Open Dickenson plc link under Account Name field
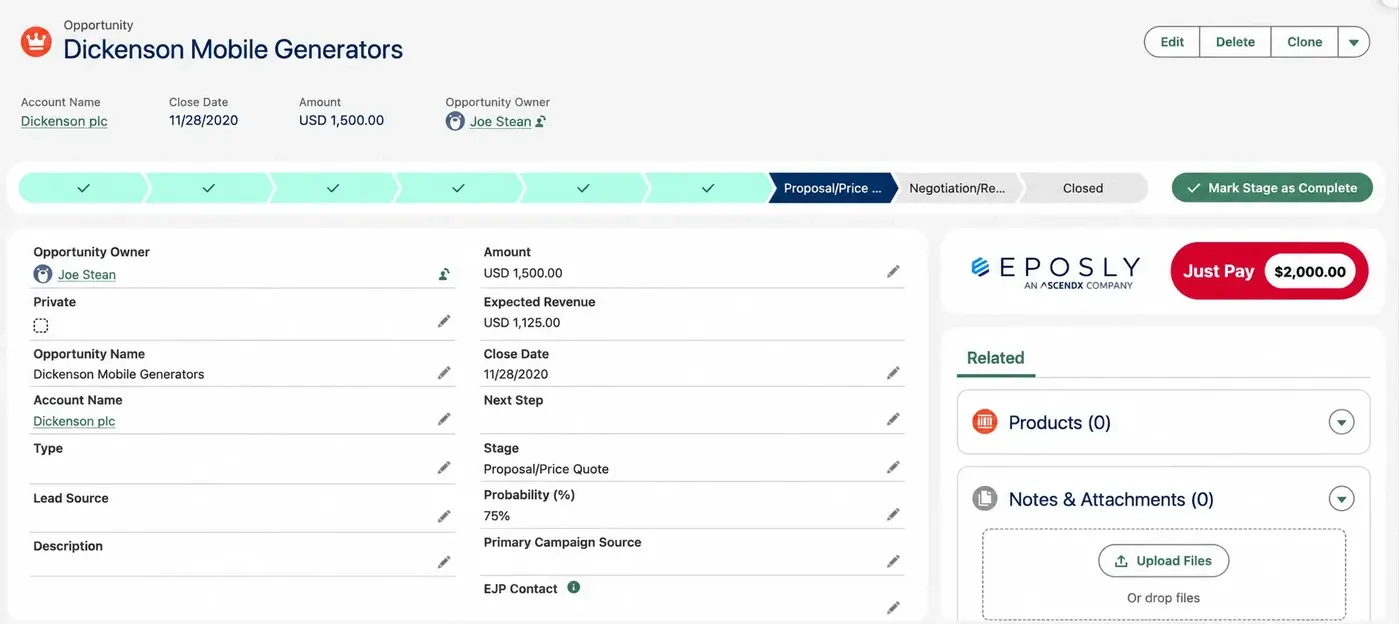The image size is (1399, 624). [x=74, y=421]
